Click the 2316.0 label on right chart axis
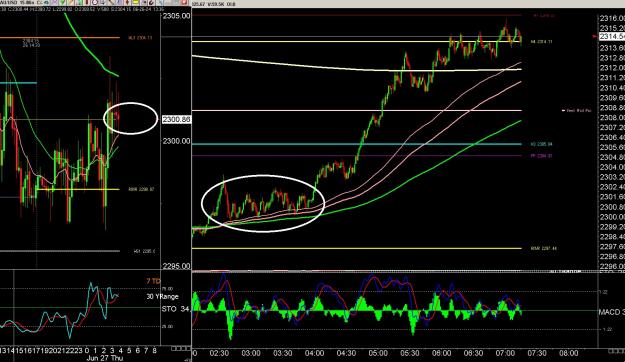The image size is (625, 362). (x=612, y=18)
